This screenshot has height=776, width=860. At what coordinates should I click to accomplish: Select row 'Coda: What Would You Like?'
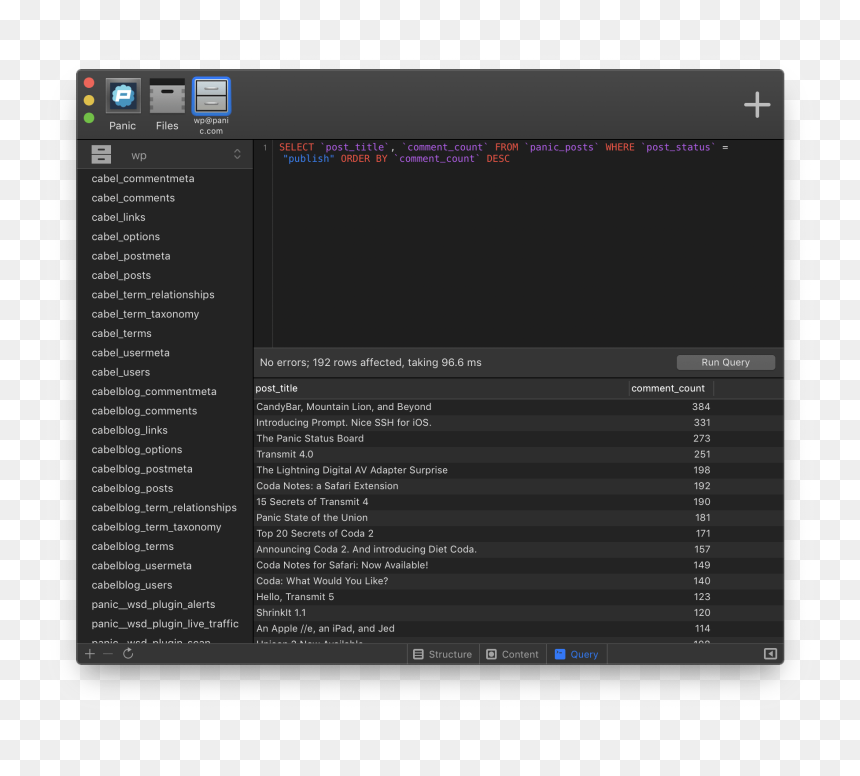coord(518,581)
